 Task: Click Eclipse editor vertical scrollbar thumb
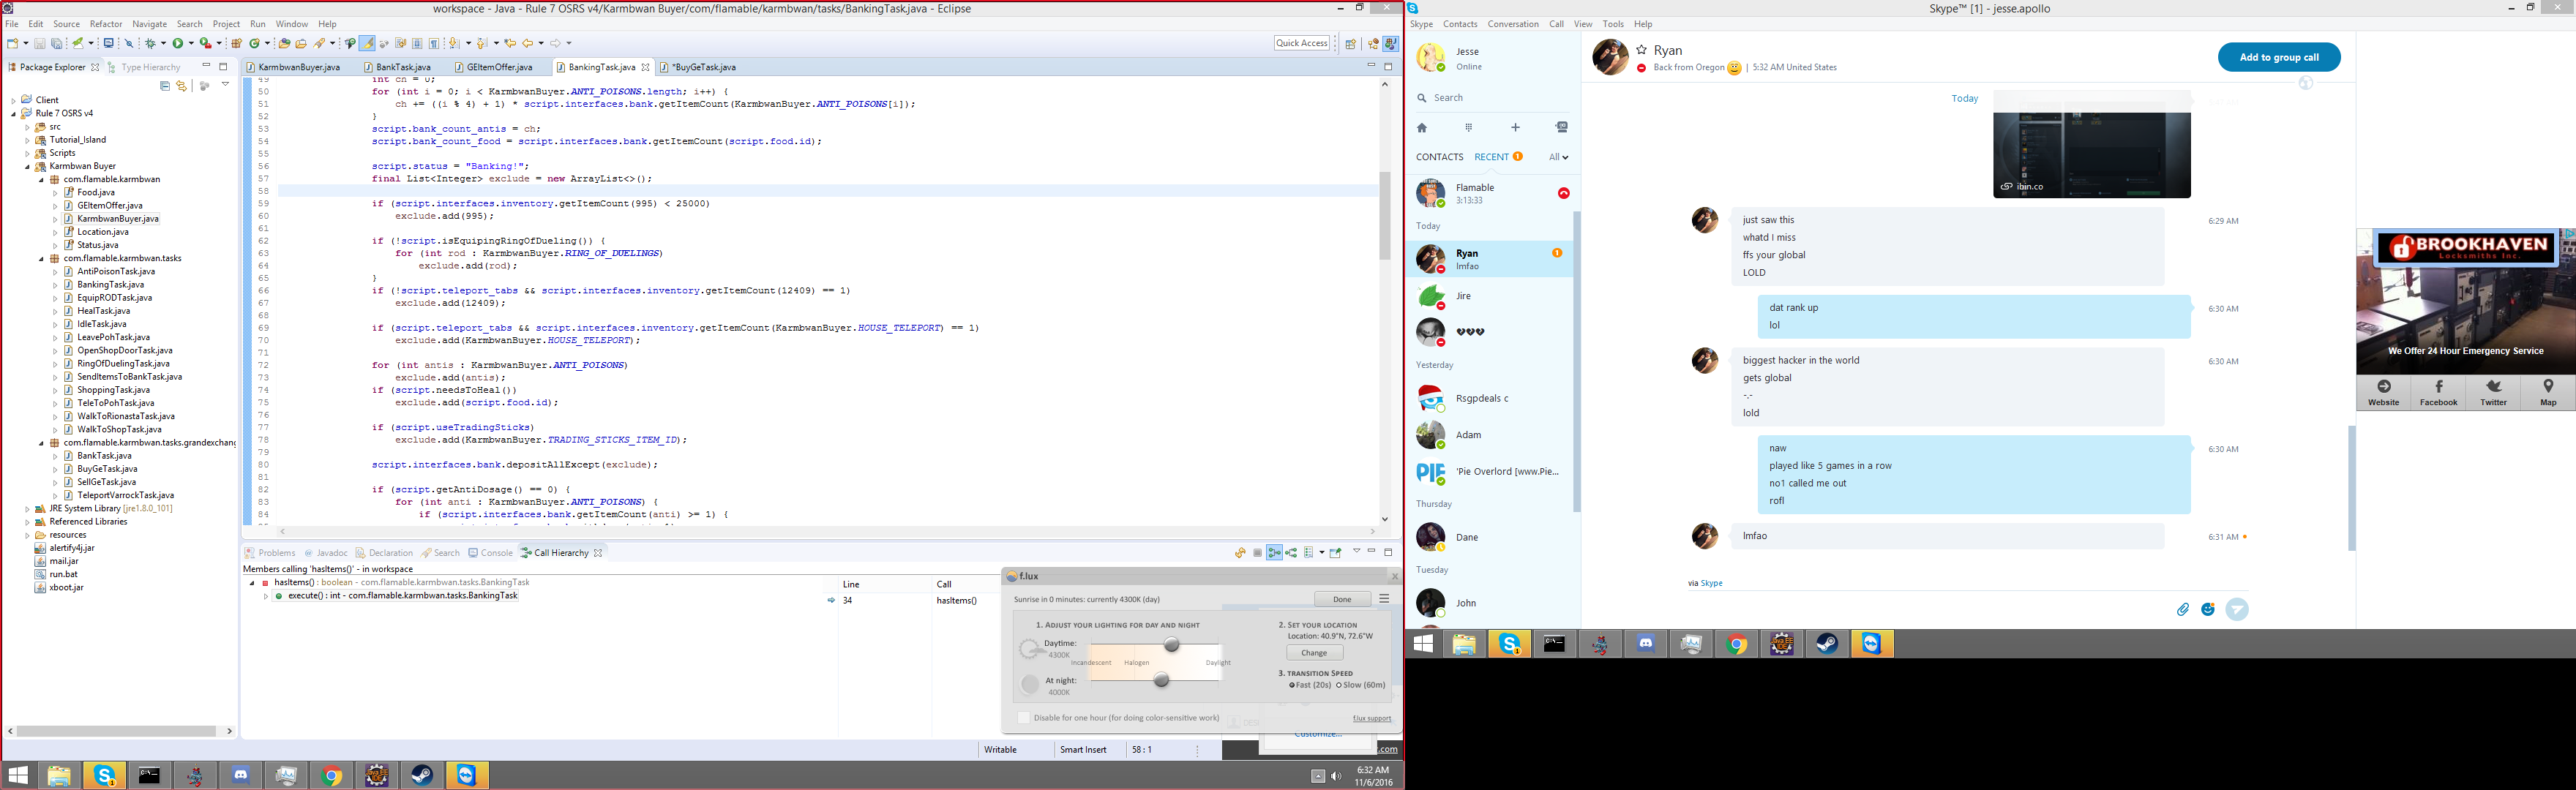coord(1385,215)
